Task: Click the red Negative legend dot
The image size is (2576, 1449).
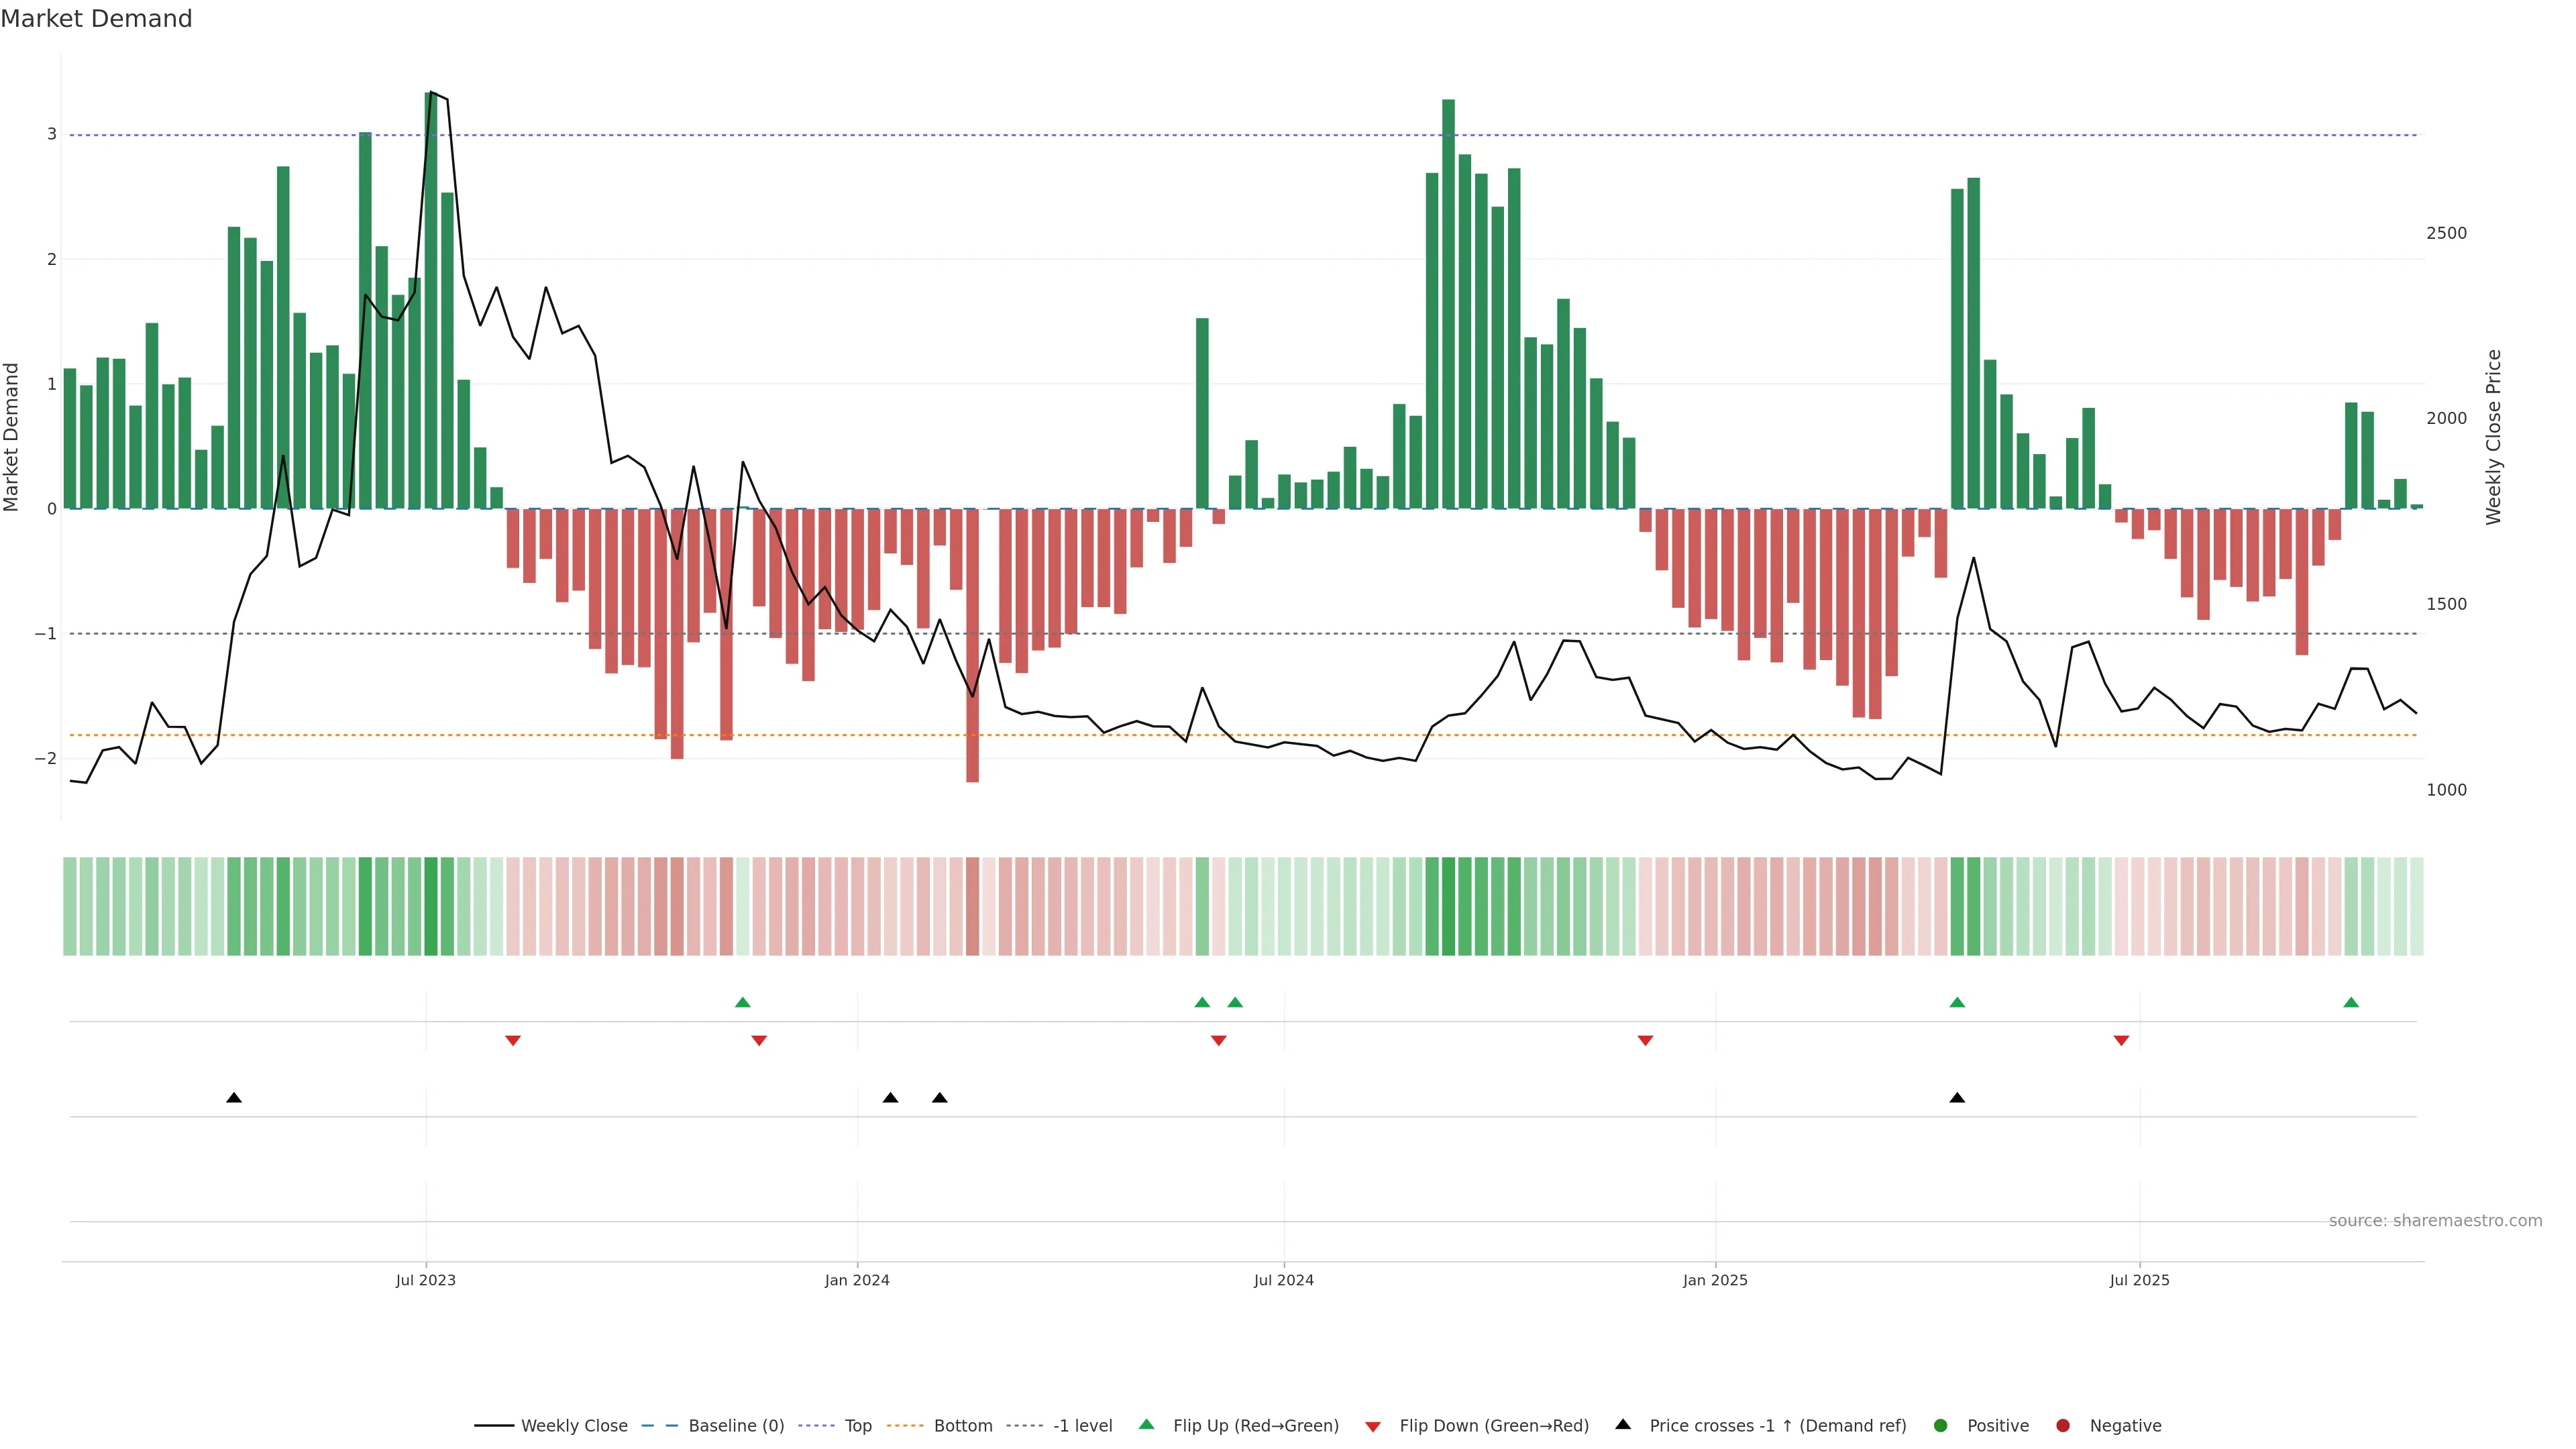Action: click(2063, 1426)
